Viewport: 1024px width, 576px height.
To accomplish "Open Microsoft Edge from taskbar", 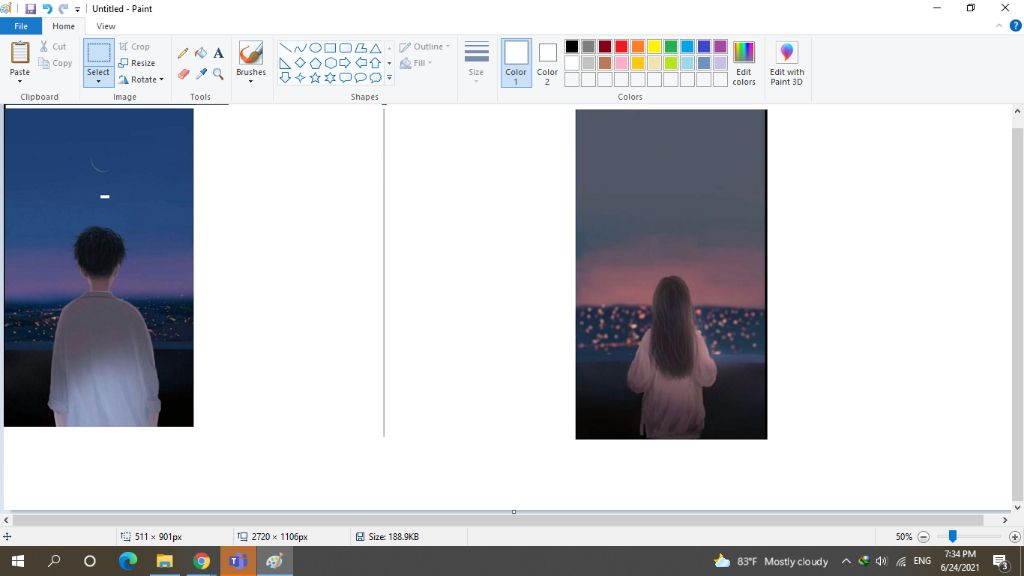I will point(128,561).
